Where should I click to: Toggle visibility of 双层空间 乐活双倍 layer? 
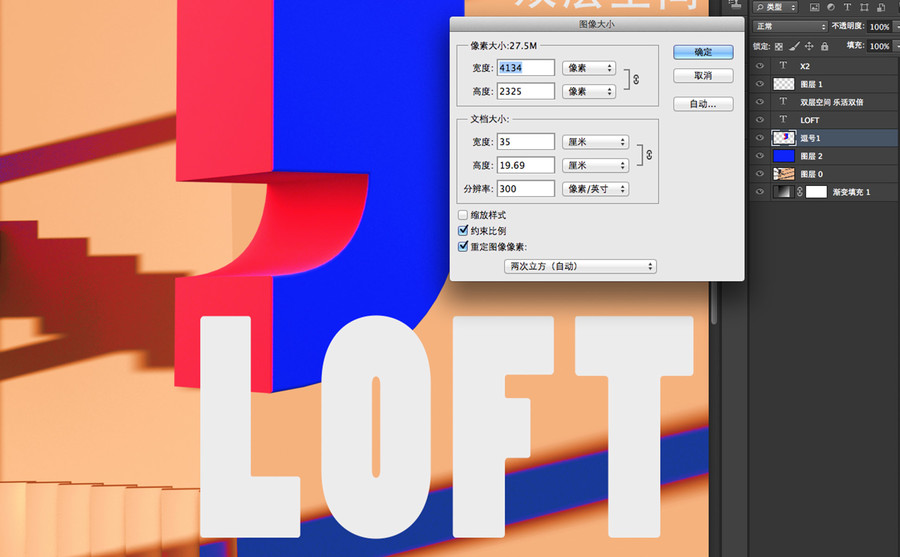tap(760, 102)
